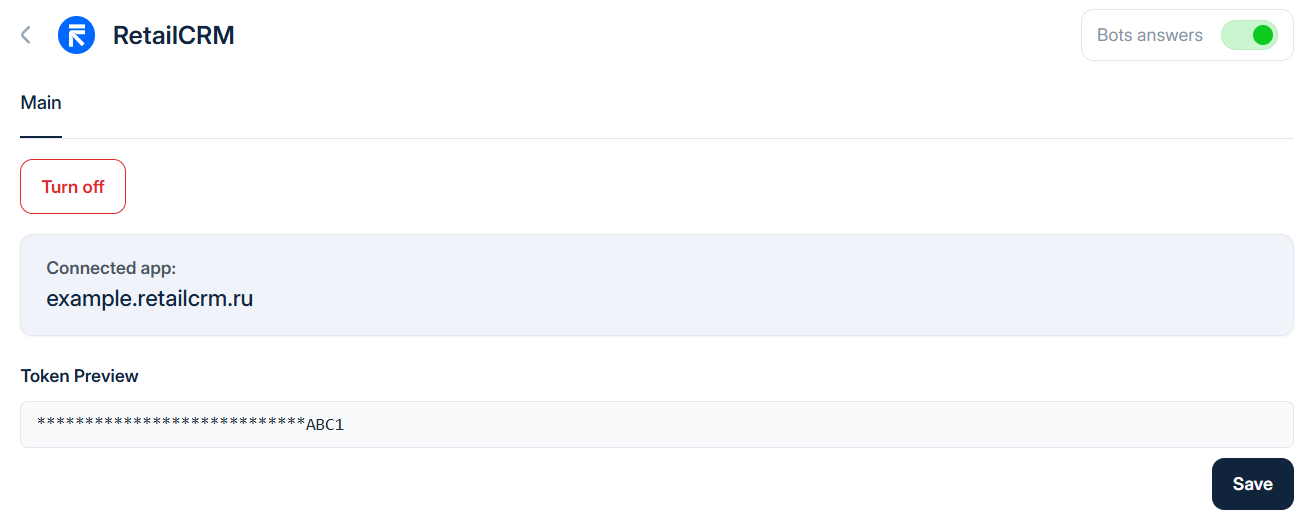Screen dimensions: 1312x531
Task: Click the left edge of the Bots answers box
Action: click(x=1086, y=35)
